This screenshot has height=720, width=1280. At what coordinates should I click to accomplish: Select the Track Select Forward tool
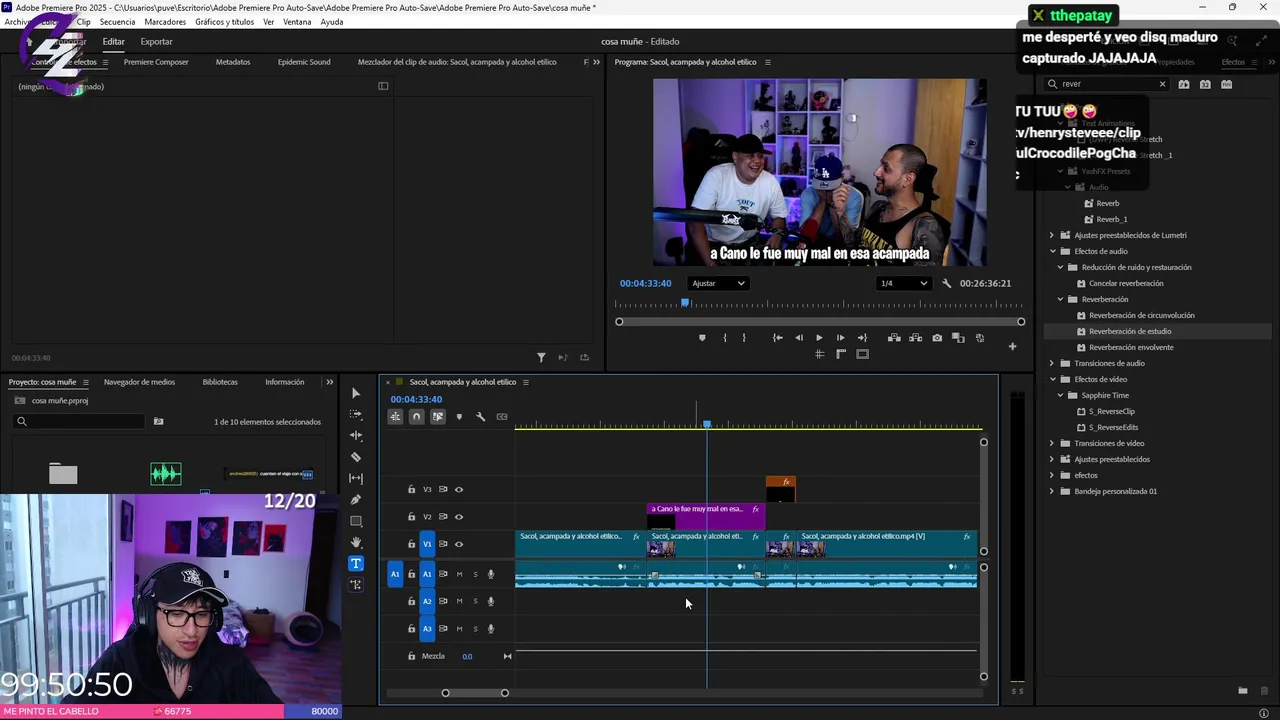pyautogui.click(x=356, y=414)
